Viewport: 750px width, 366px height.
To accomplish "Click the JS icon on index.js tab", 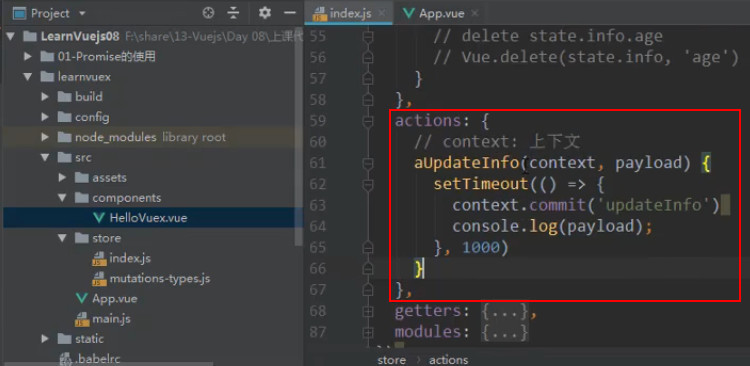I will (x=319, y=14).
